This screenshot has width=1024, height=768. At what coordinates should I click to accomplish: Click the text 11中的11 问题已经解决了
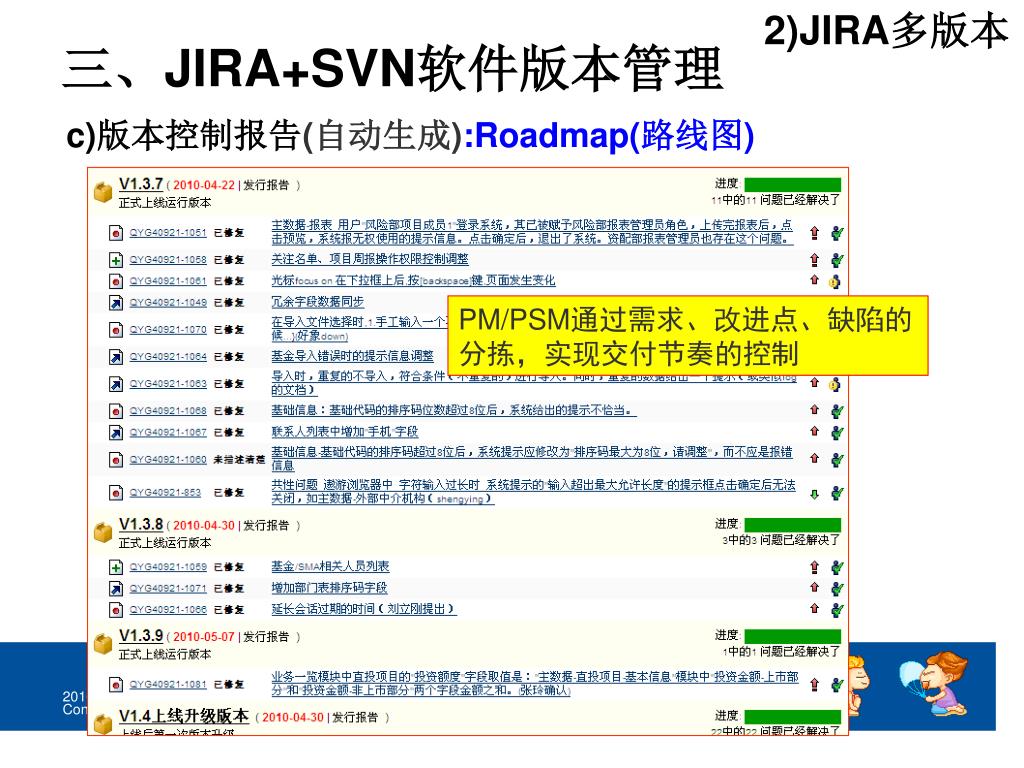775,200
